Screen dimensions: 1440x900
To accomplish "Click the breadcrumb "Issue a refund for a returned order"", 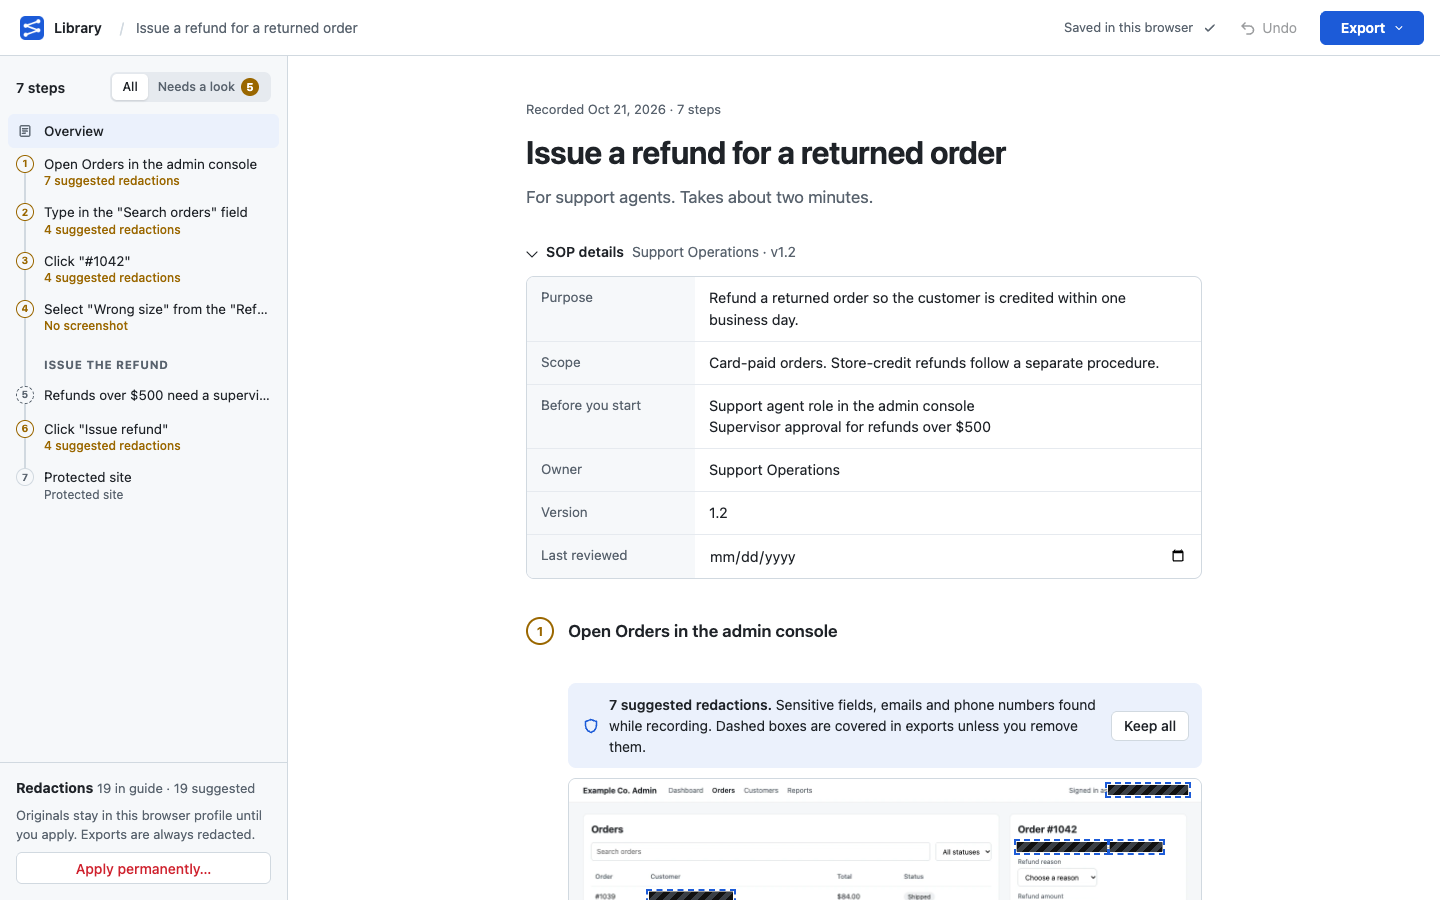I will [x=247, y=28].
